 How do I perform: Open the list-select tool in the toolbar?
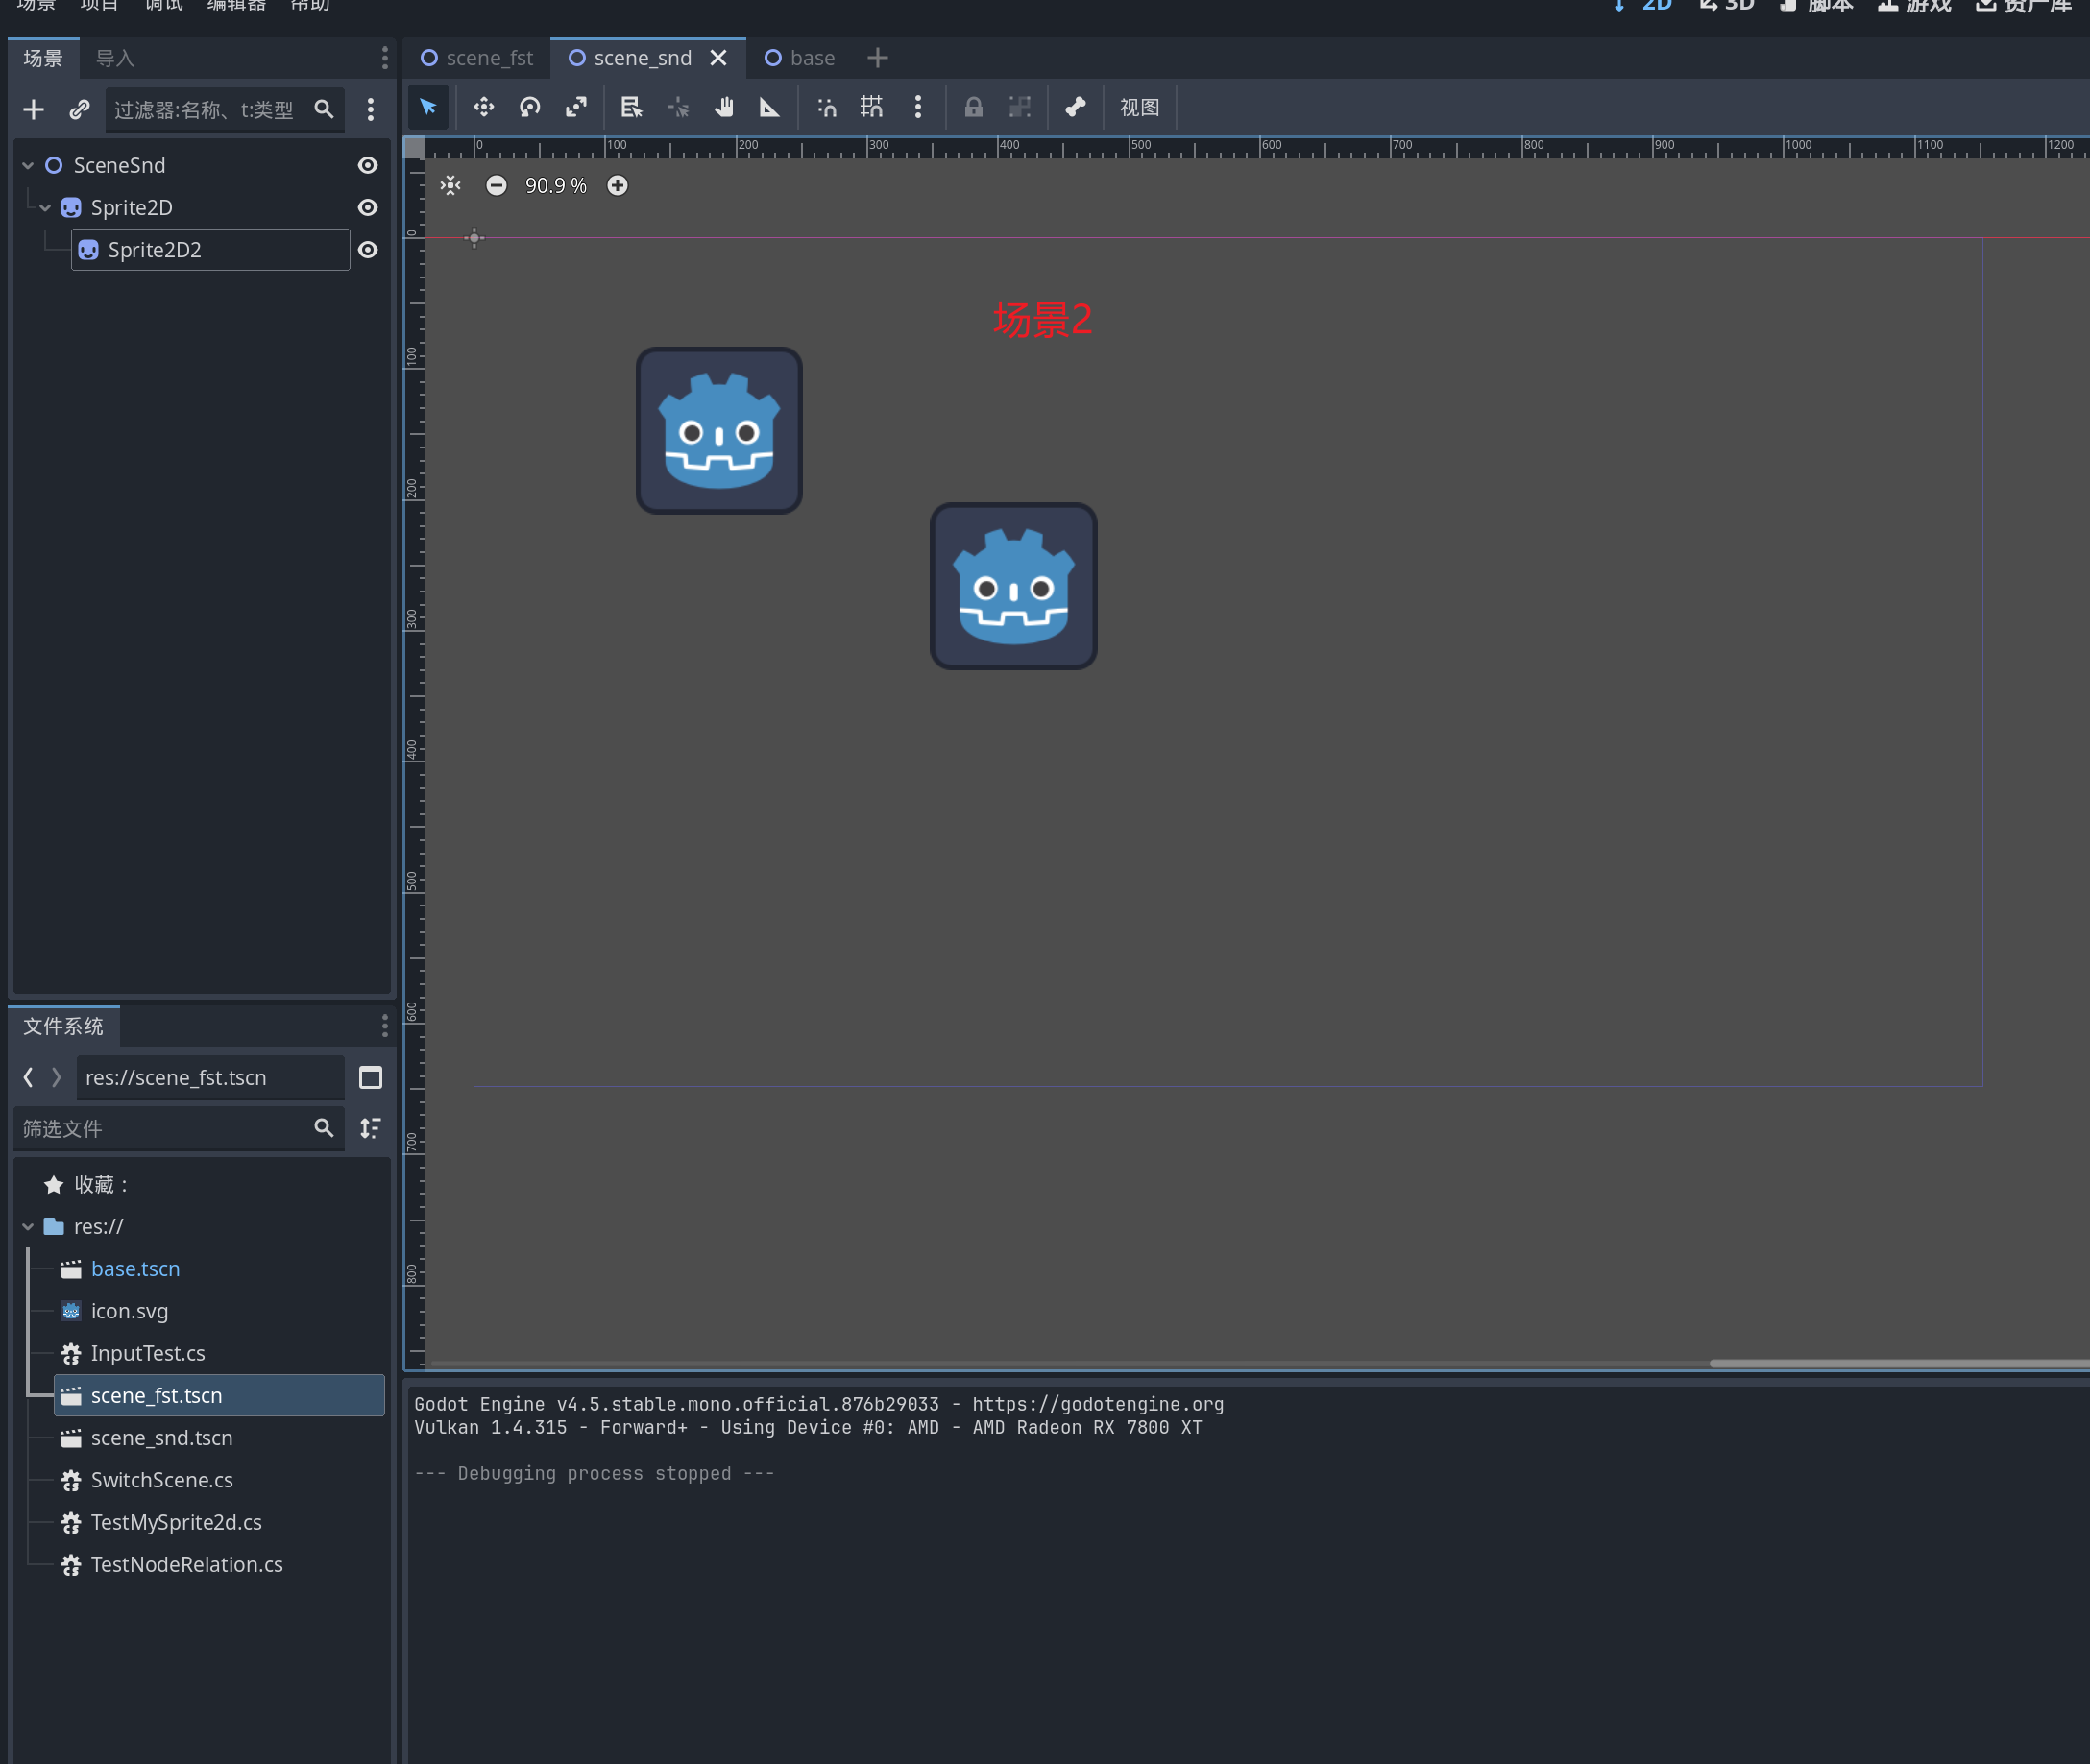tap(631, 107)
